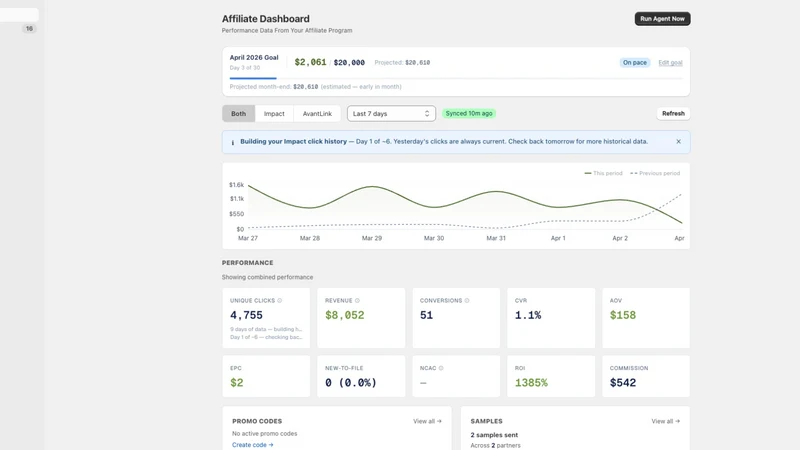Click the $158 AOV value
This screenshot has height=450, width=800.
[623, 315]
